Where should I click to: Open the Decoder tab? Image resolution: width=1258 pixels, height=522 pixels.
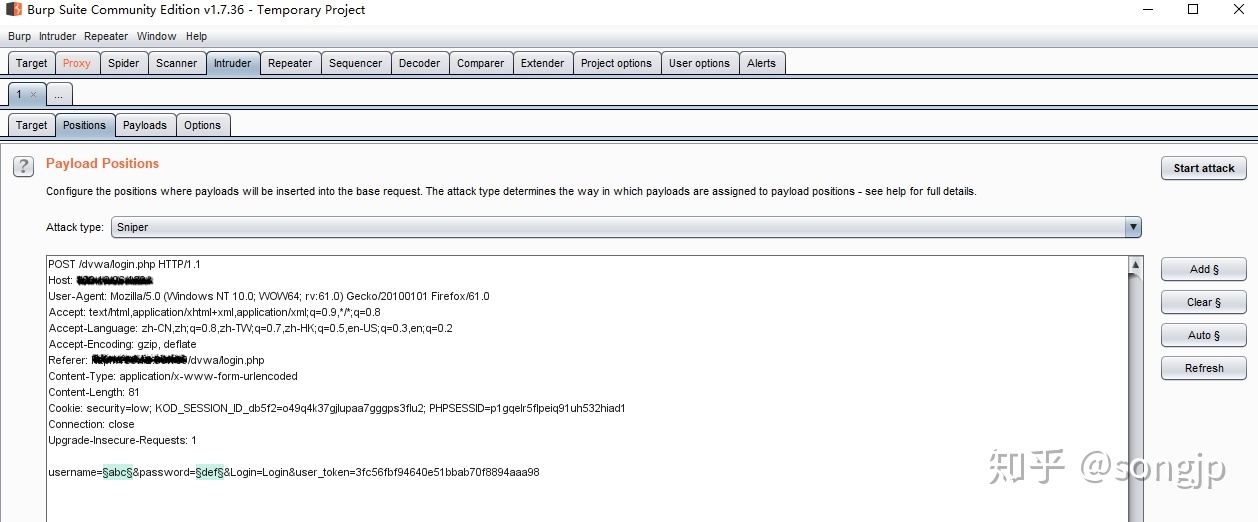coord(419,63)
